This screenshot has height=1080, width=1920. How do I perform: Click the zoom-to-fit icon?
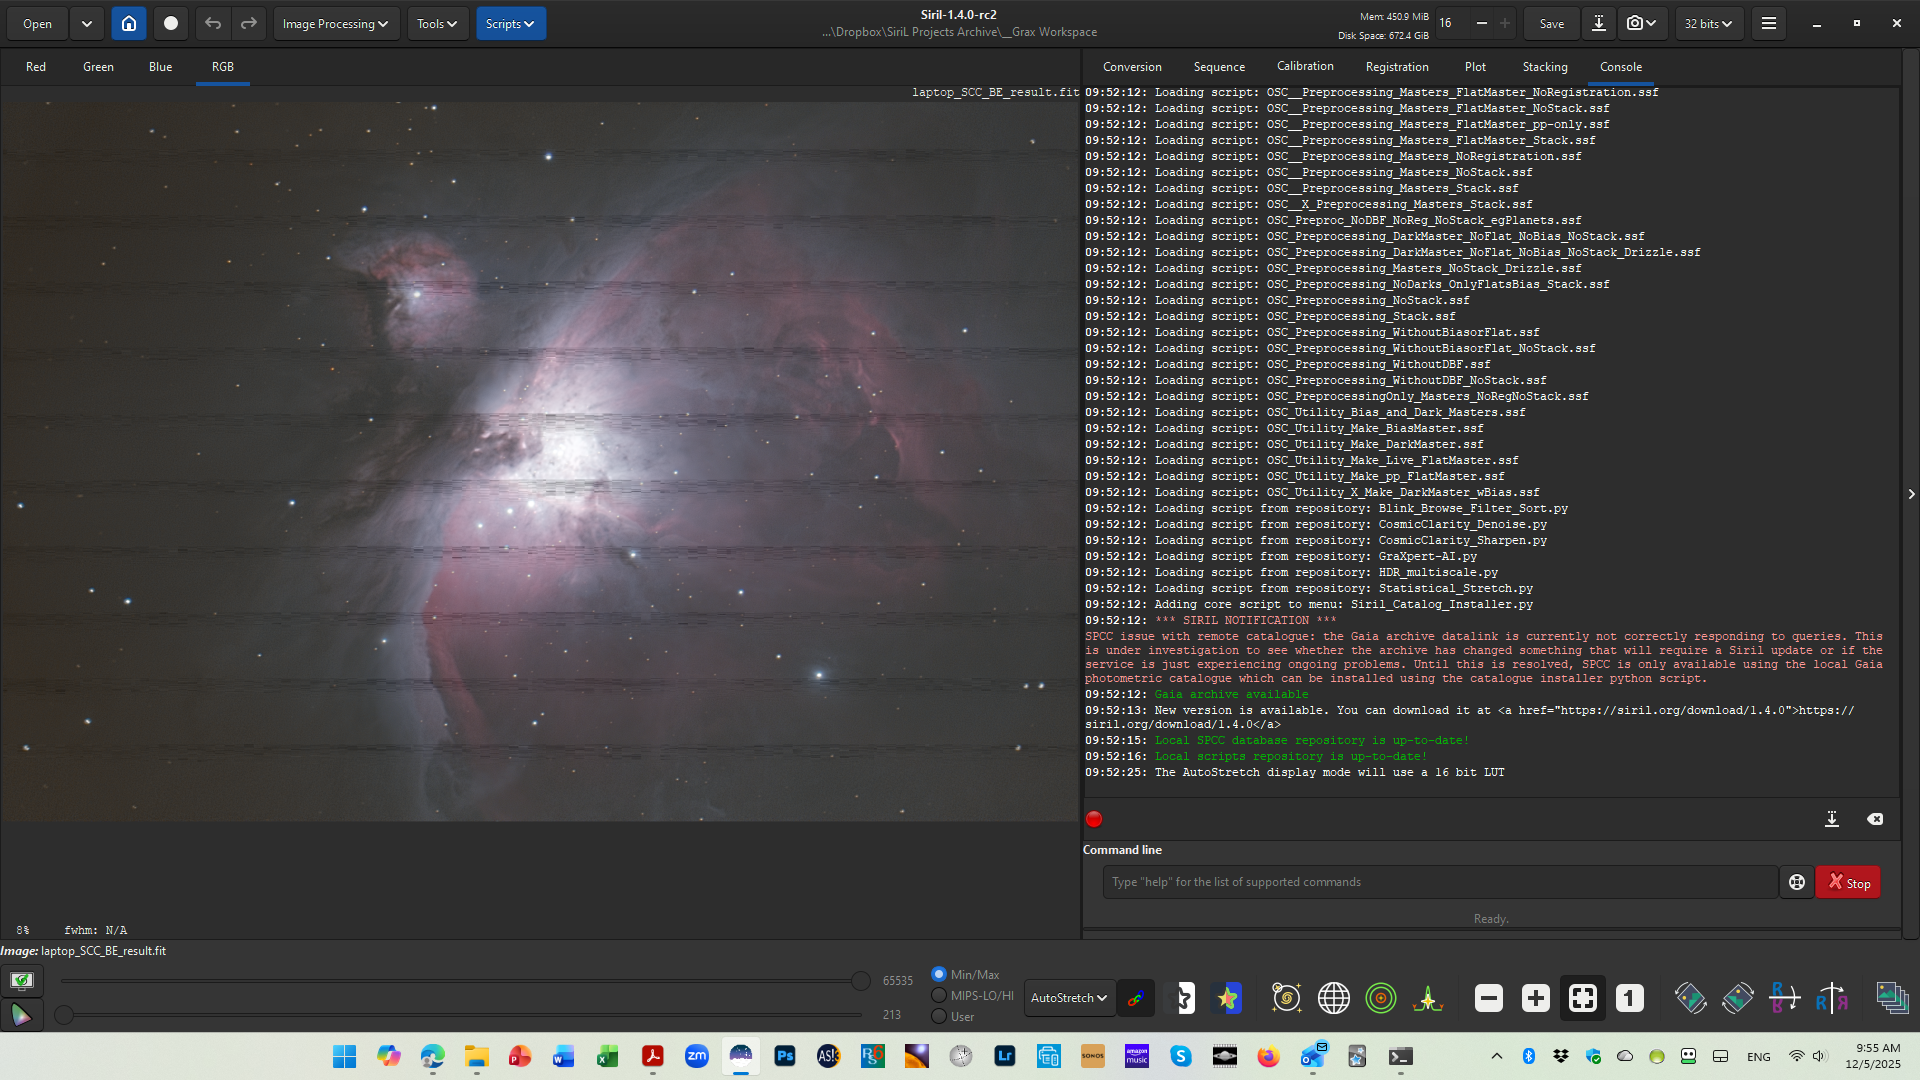pyautogui.click(x=1582, y=998)
